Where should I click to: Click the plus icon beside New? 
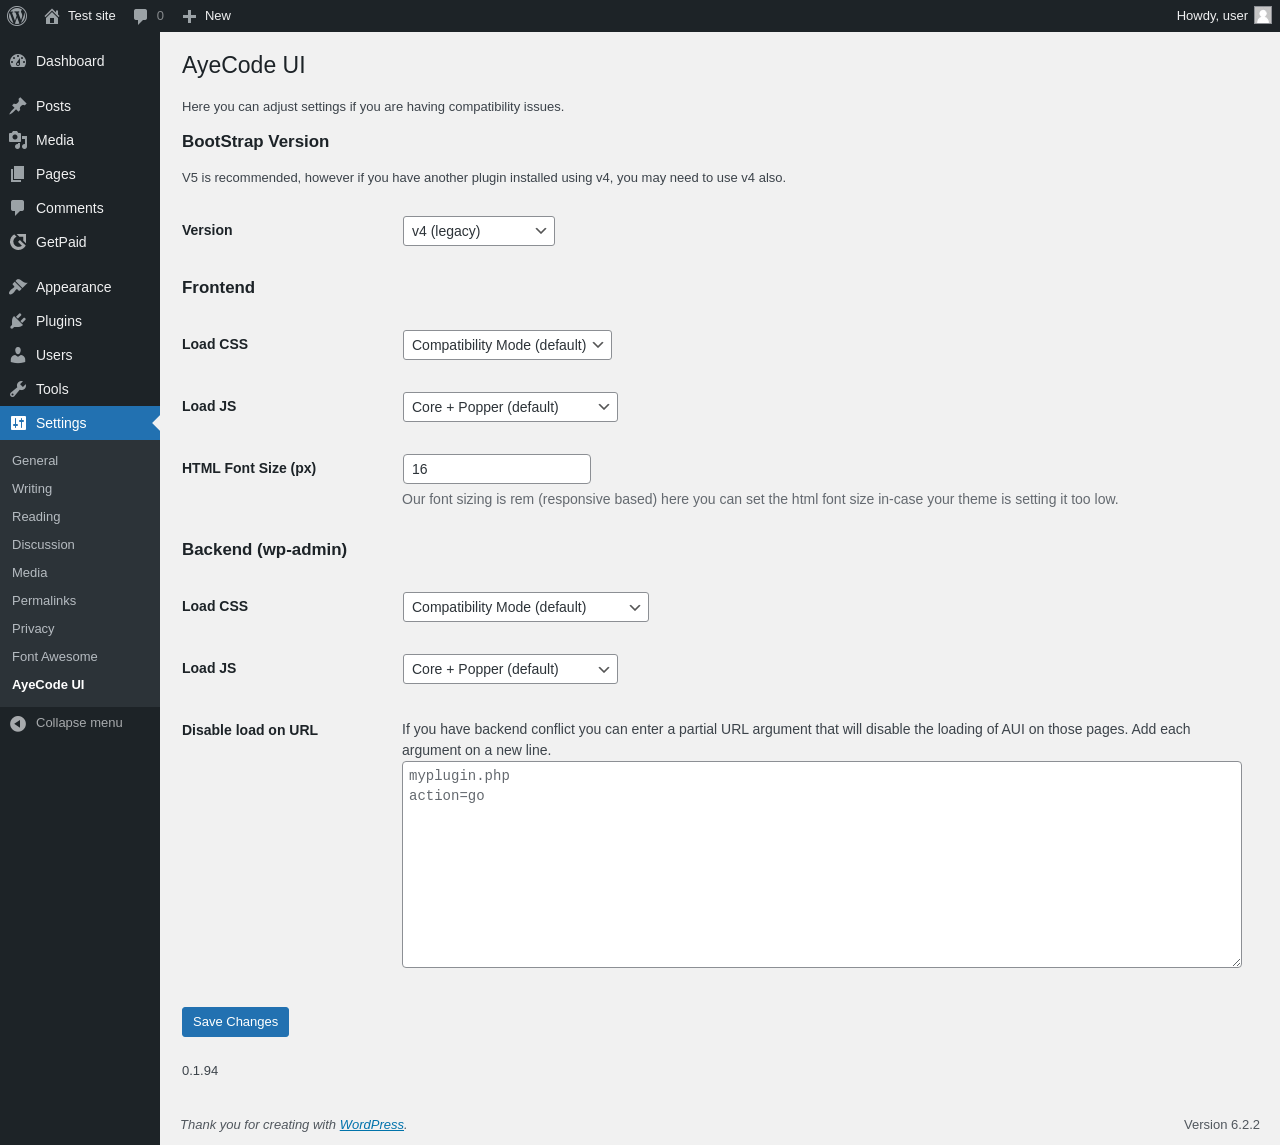point(189,16)
